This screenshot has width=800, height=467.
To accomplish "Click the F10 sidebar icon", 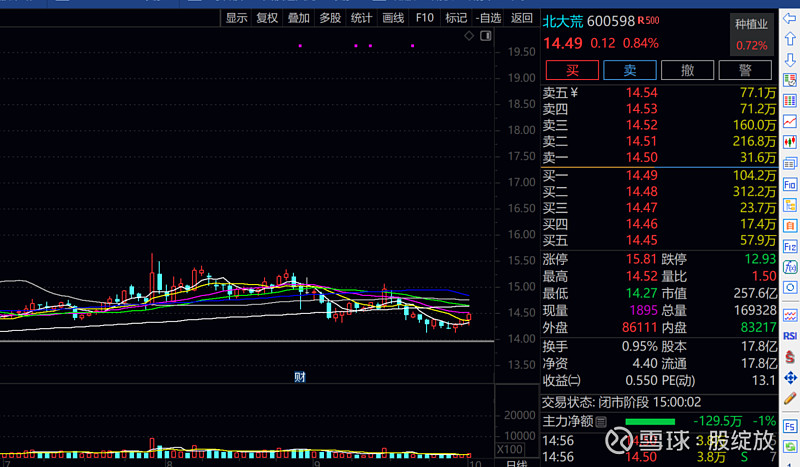I will pyautogui.click(x=790, y=184).
